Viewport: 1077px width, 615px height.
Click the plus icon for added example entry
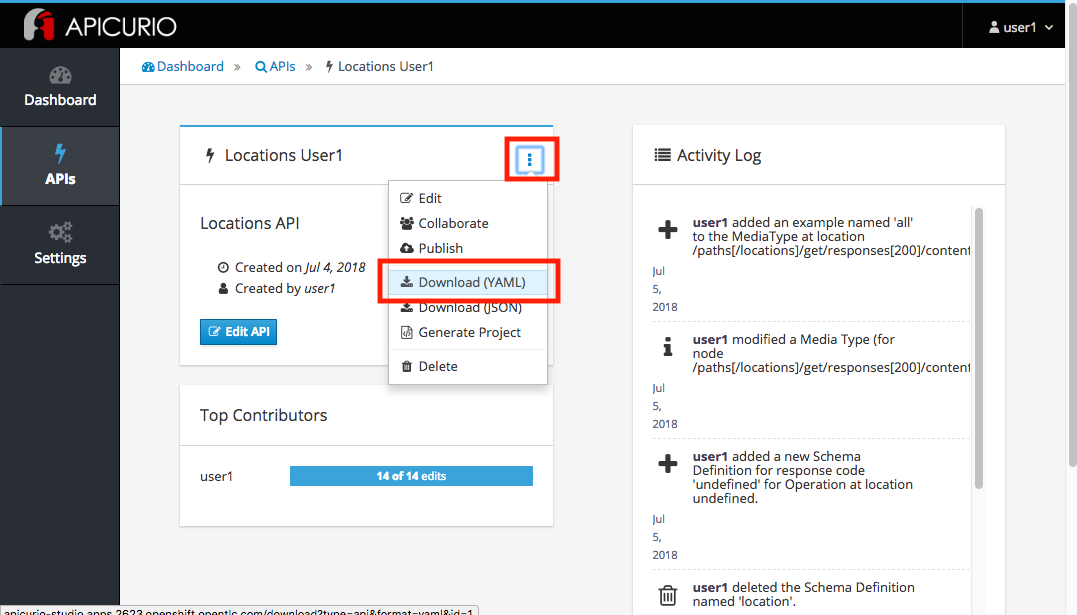(x=667, y=230)
